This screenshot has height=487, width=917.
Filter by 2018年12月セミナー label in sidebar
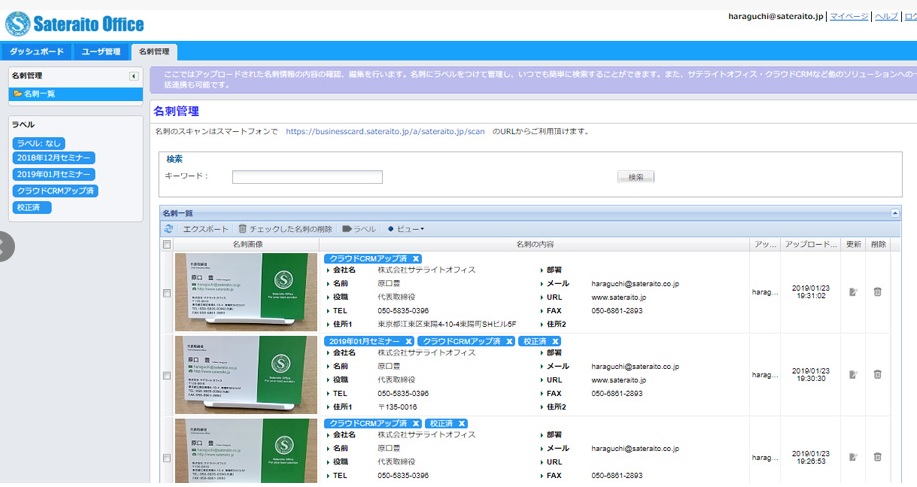(x=55, y=159)
